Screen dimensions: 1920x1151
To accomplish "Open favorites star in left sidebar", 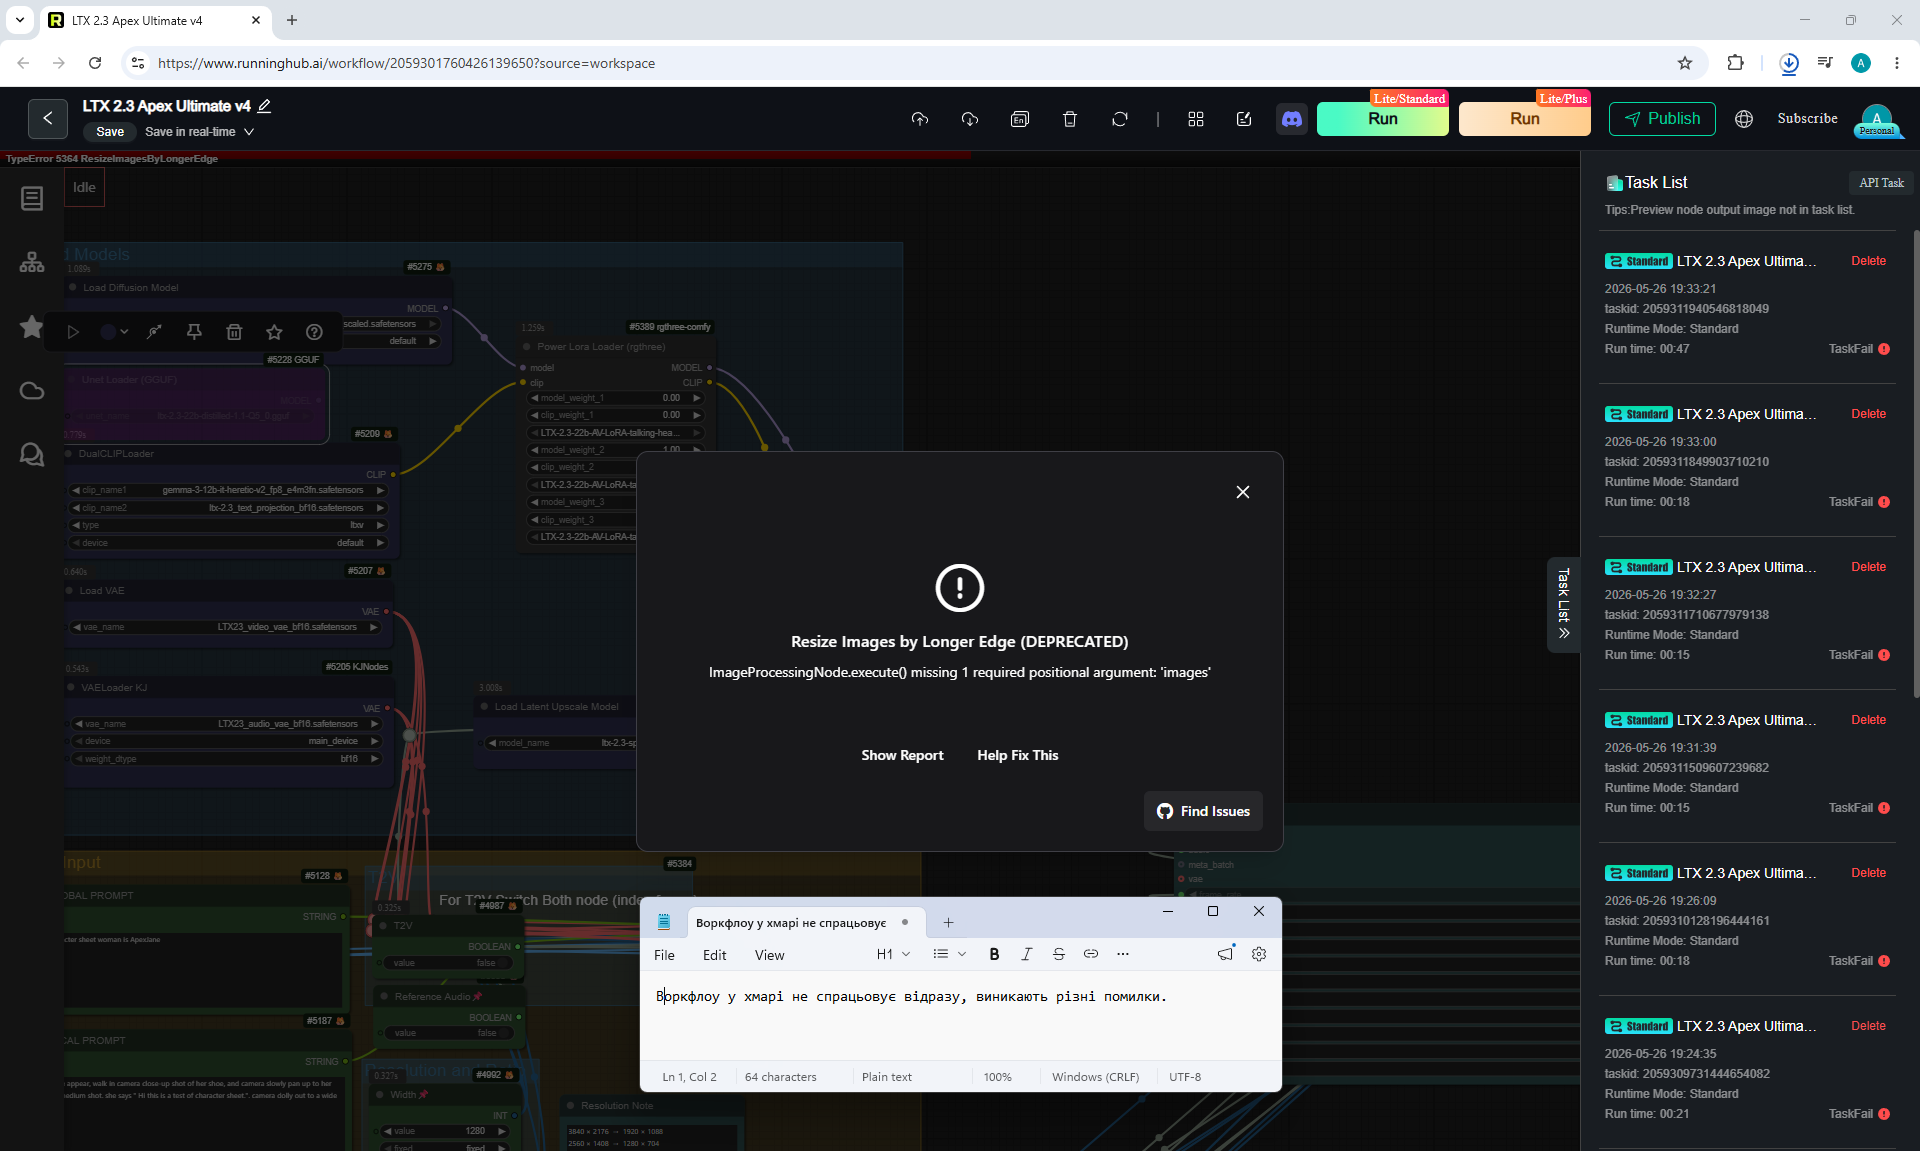I will [x=32, y=327].
